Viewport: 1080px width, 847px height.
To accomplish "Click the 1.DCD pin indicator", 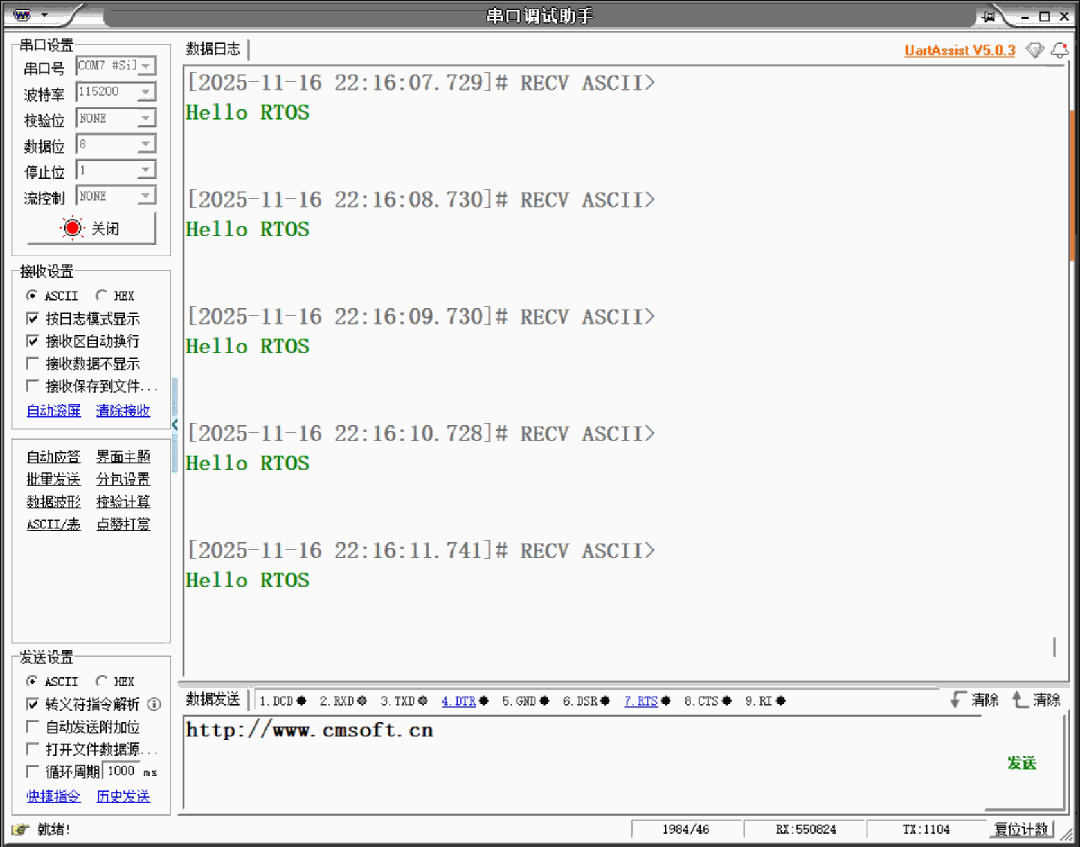I will click(282, 701).
